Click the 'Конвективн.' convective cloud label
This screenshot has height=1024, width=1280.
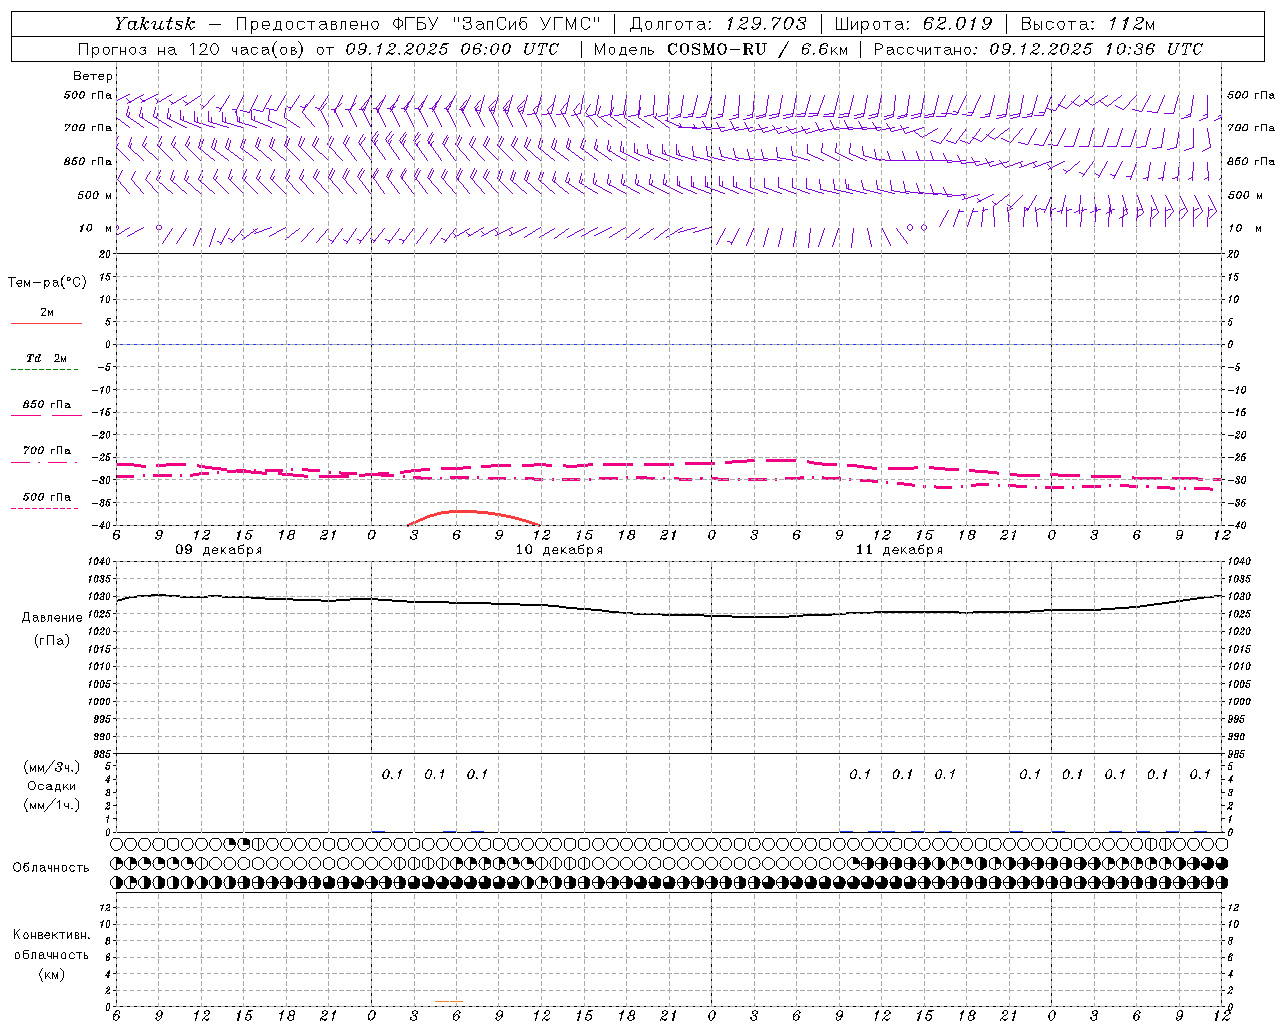(x=51, y=935)
